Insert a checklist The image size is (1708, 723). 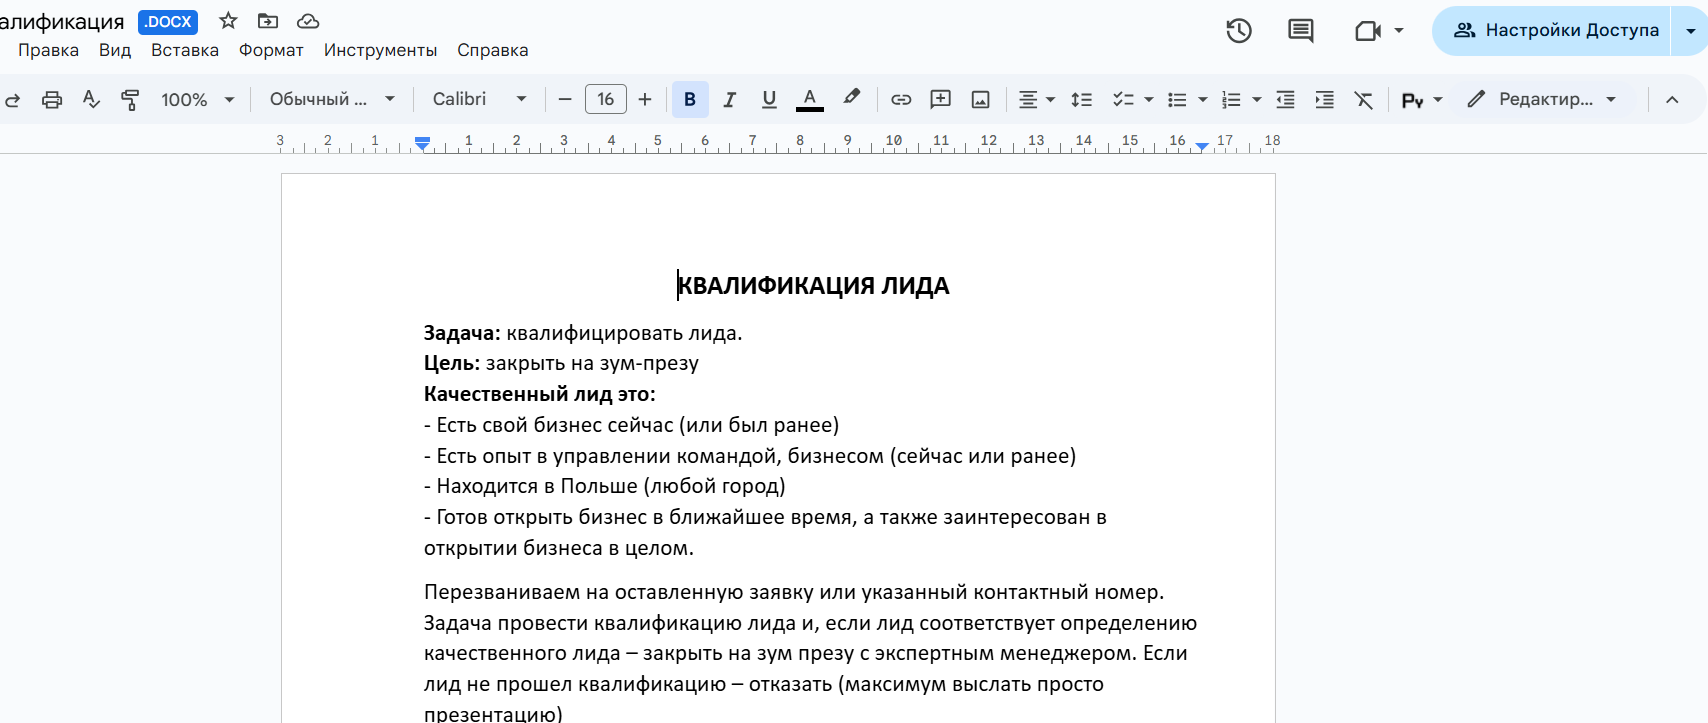pos(1124,99)
